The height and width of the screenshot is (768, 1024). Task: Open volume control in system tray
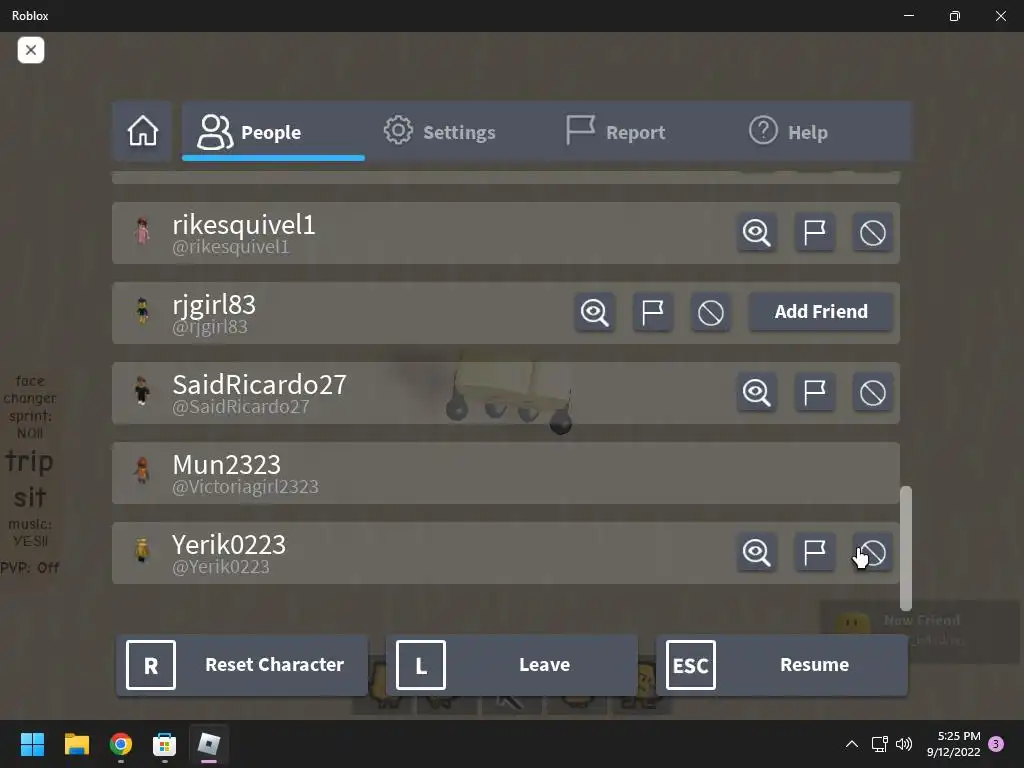point(904,744)
